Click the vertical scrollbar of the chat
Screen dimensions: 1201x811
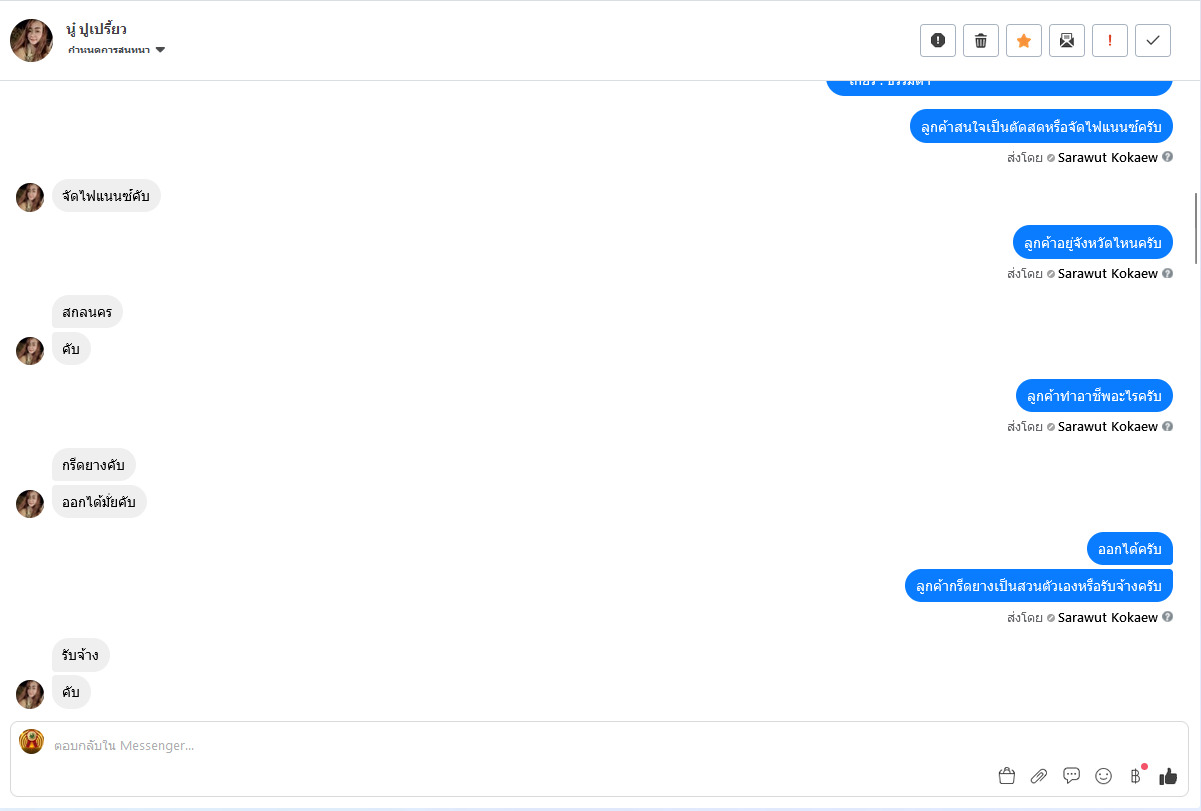[1196, 228]
